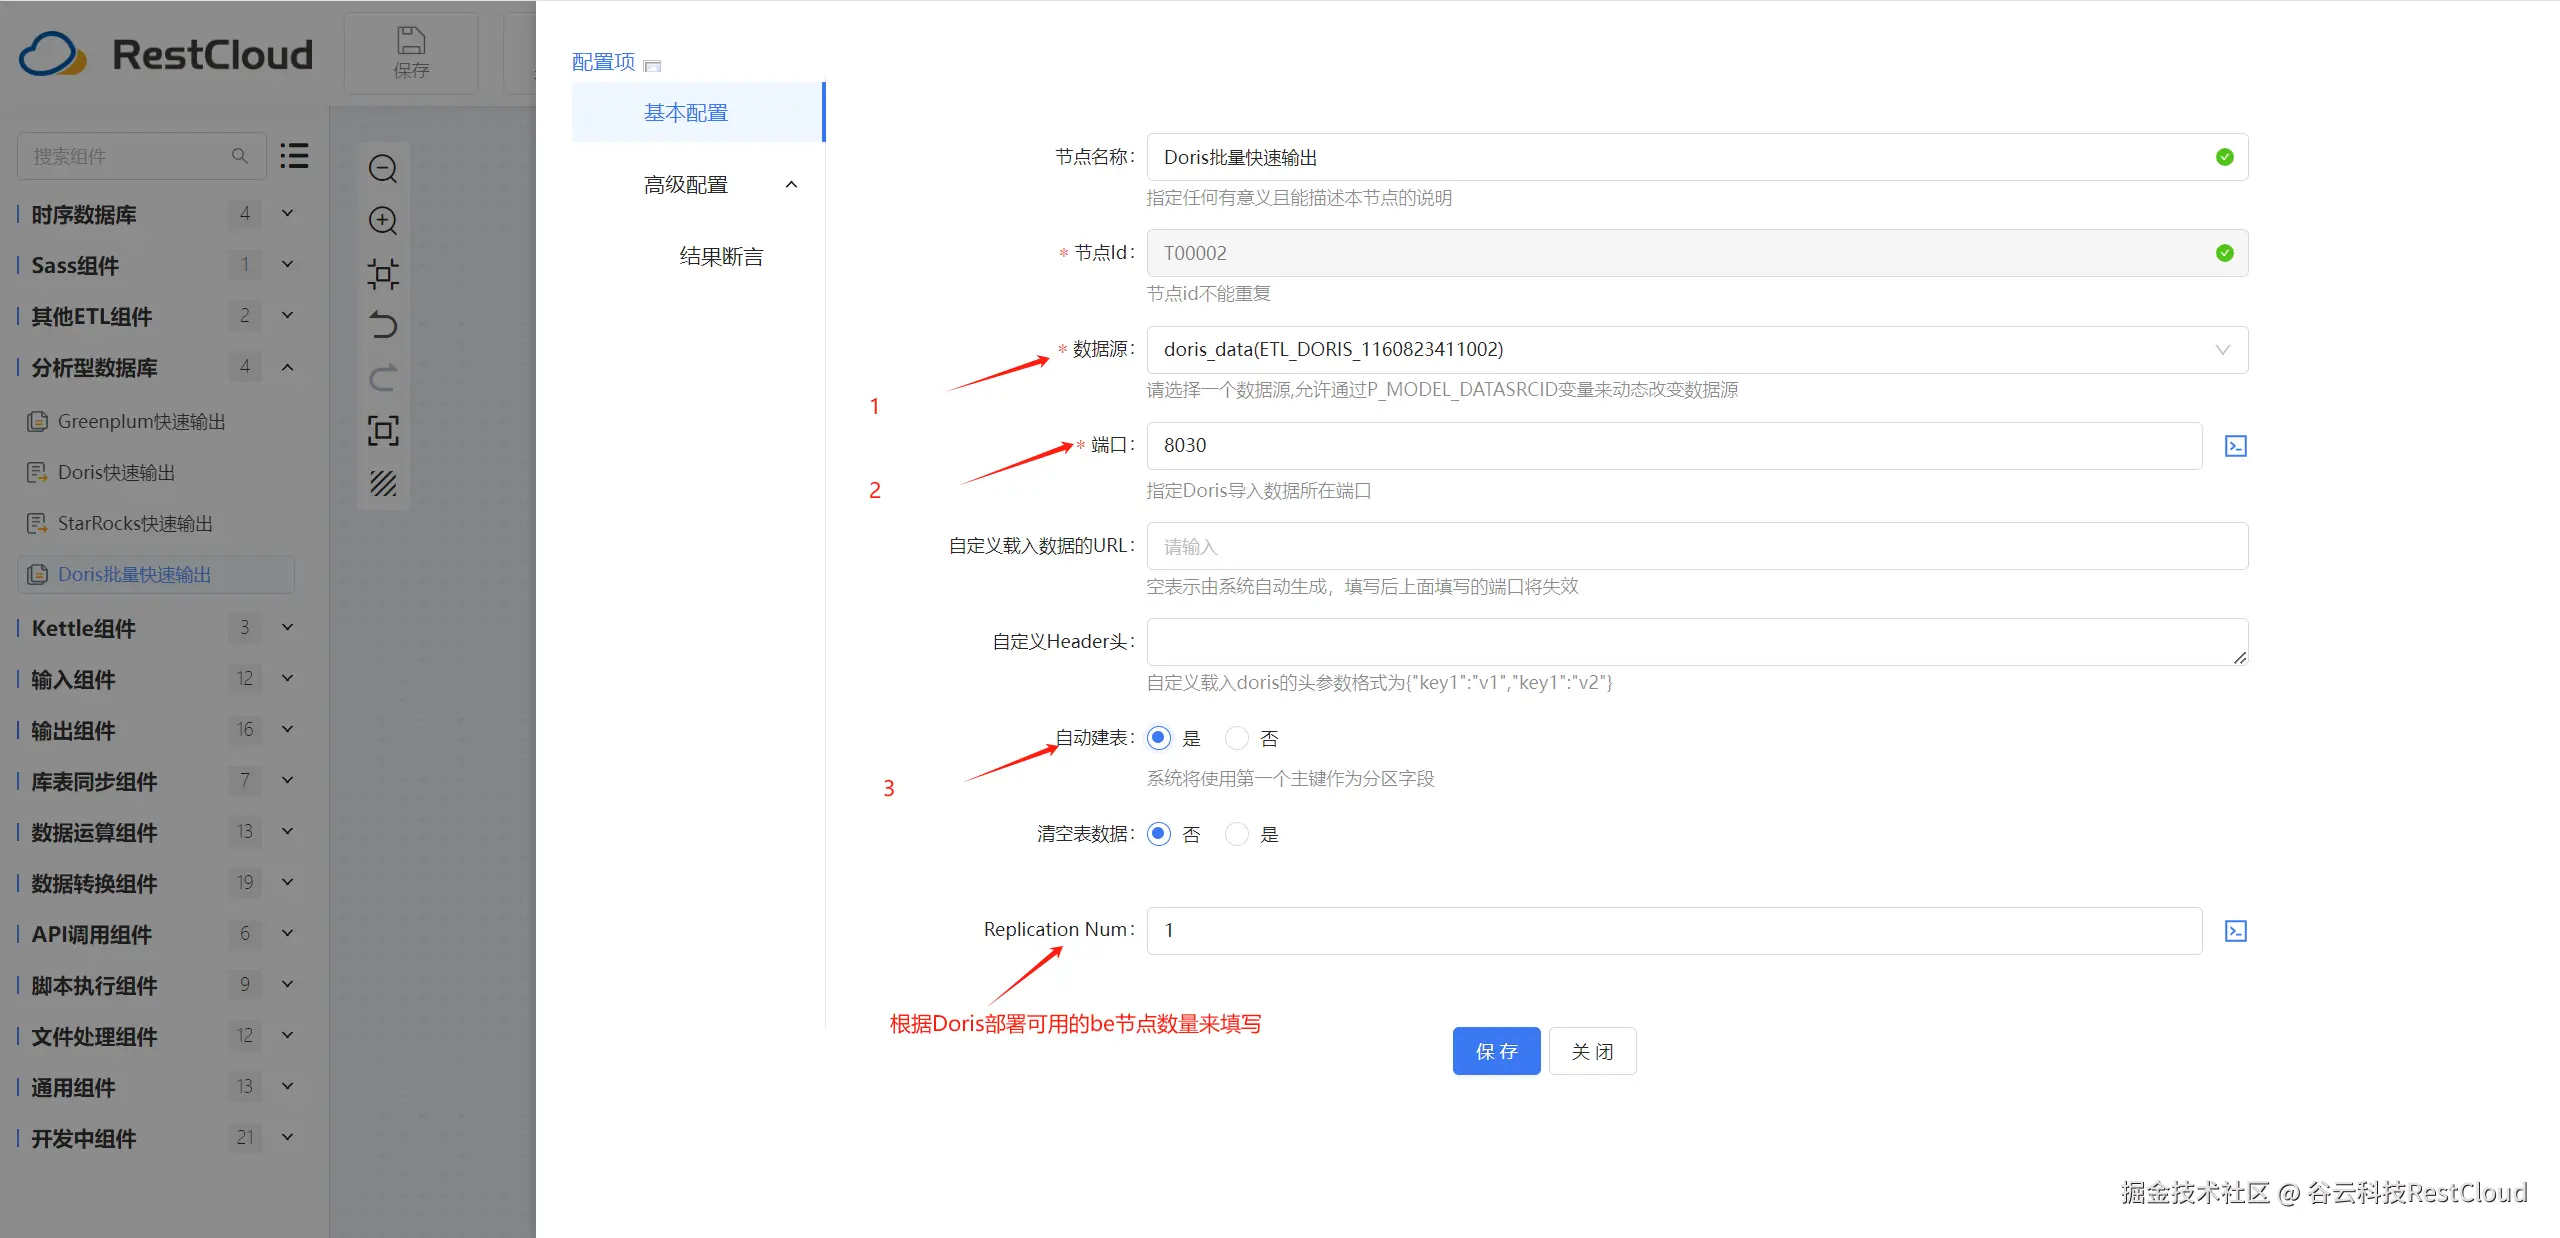The width and height of the screenshot is (2560, 1238).
Task: Click the StarRocks快速输出 component icon
Action: [x=37, y=523]
